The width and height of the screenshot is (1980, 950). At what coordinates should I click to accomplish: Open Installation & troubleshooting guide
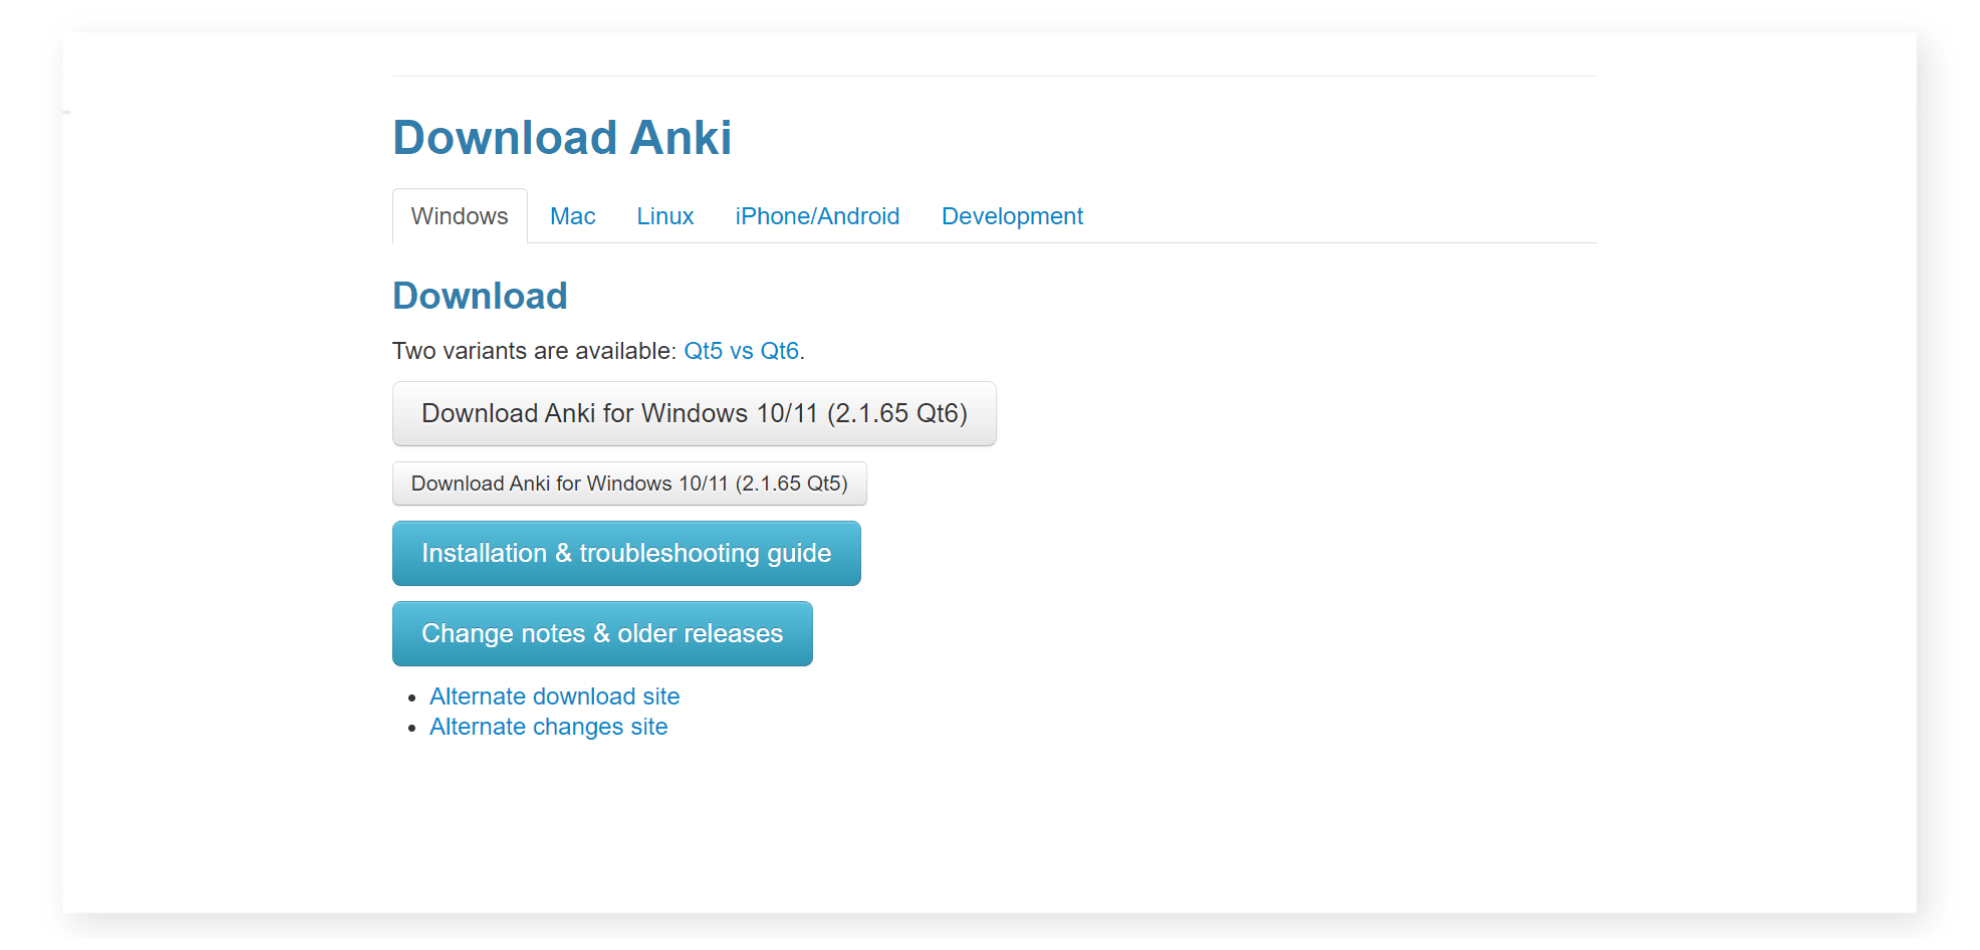pyautogui.click(x=626, y=553)
